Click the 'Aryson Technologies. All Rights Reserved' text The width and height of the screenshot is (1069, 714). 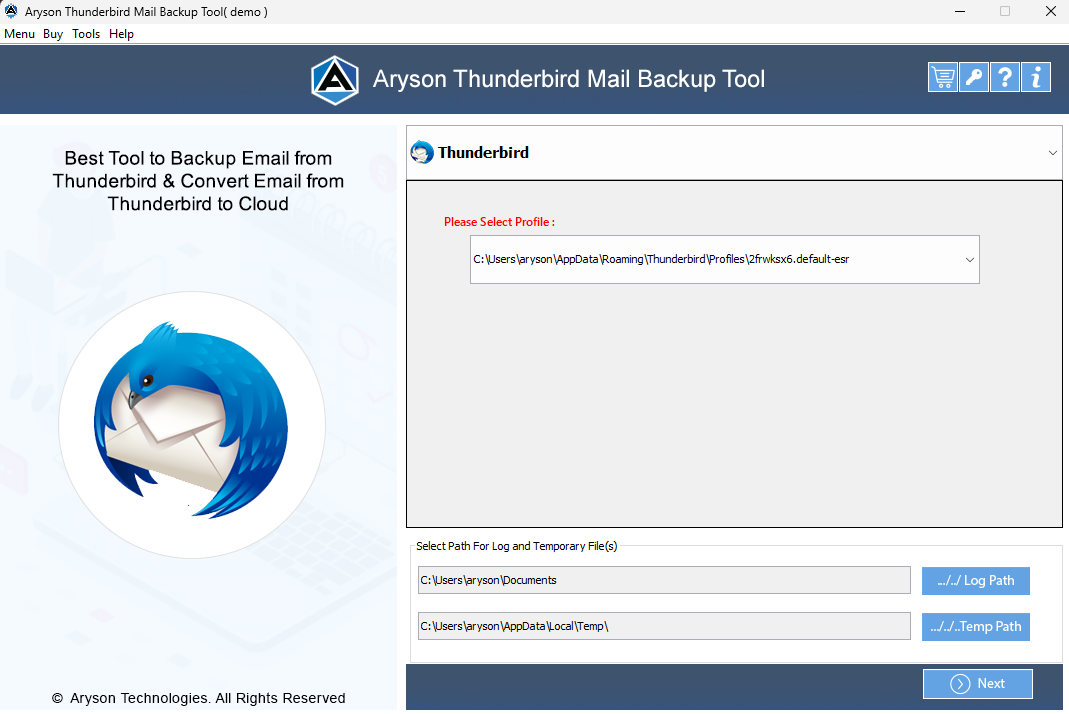[198, 698]
